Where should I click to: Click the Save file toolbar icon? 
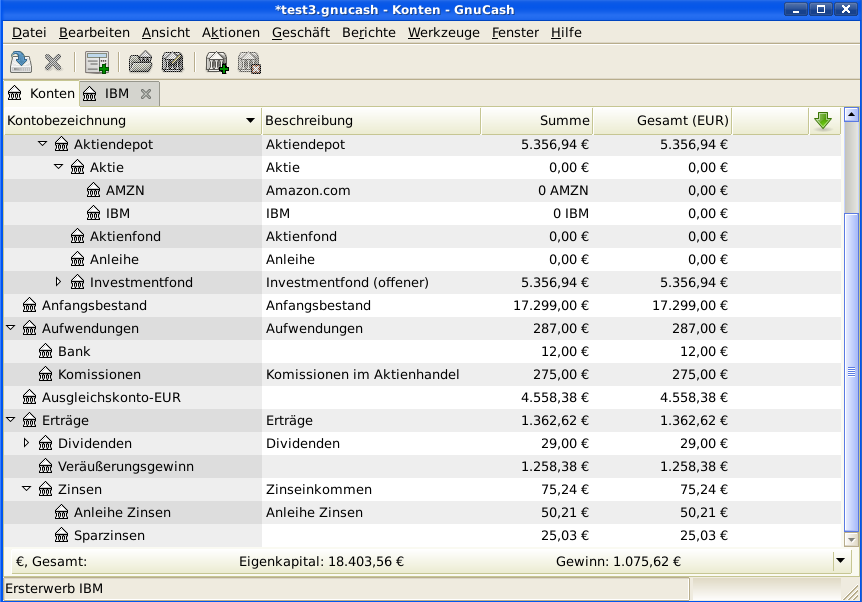pyautogui.click(x=21, y=63)
